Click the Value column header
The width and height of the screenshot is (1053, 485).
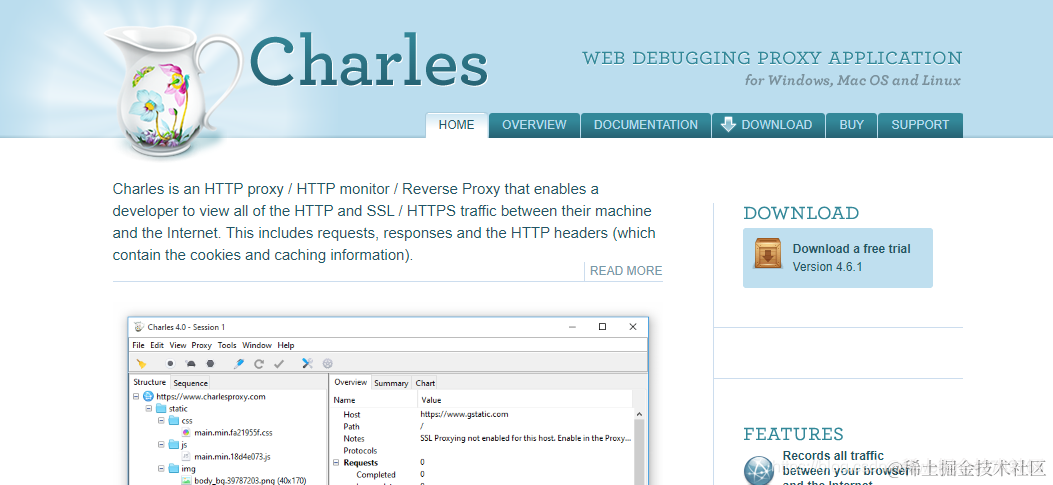[x=524, y=400]
